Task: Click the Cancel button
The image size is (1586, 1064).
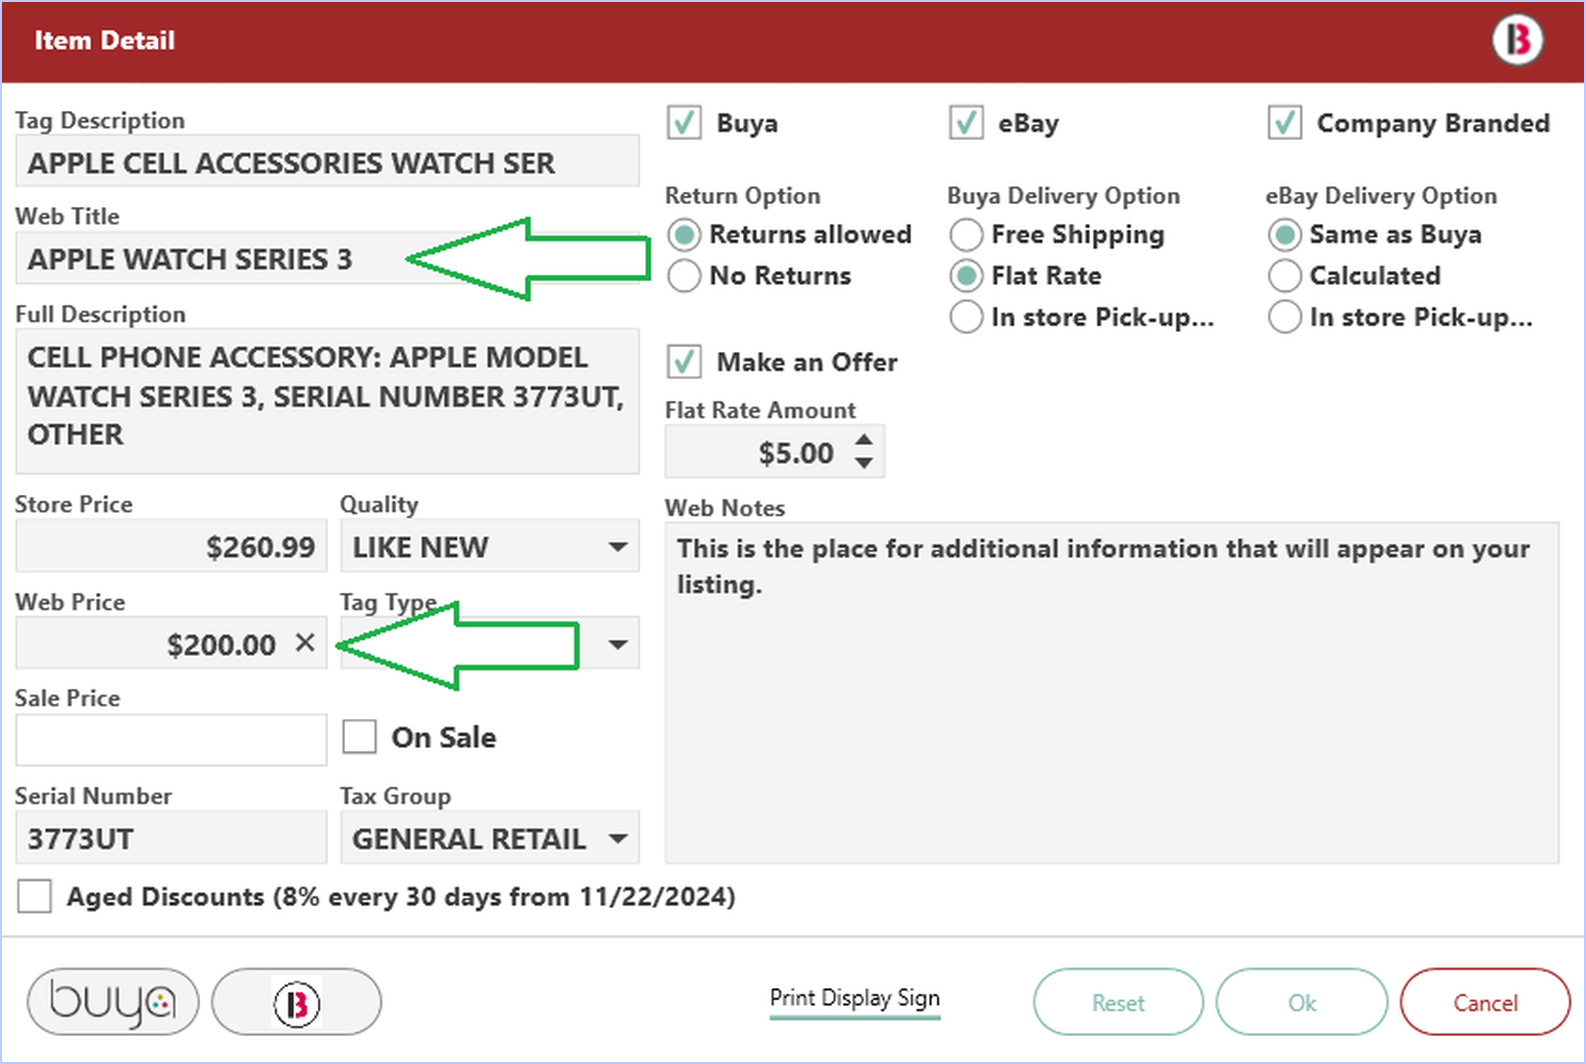Action: (1485, 1002)
